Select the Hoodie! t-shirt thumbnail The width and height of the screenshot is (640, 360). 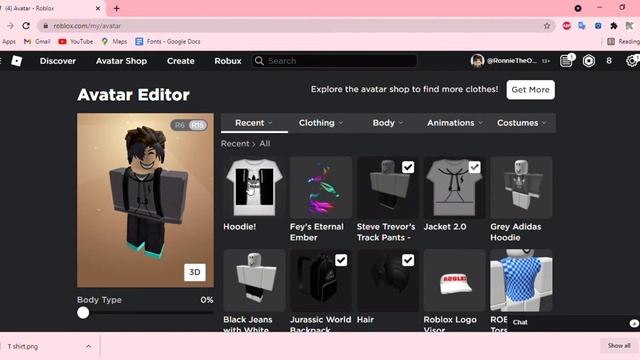(x=254, y=187)
